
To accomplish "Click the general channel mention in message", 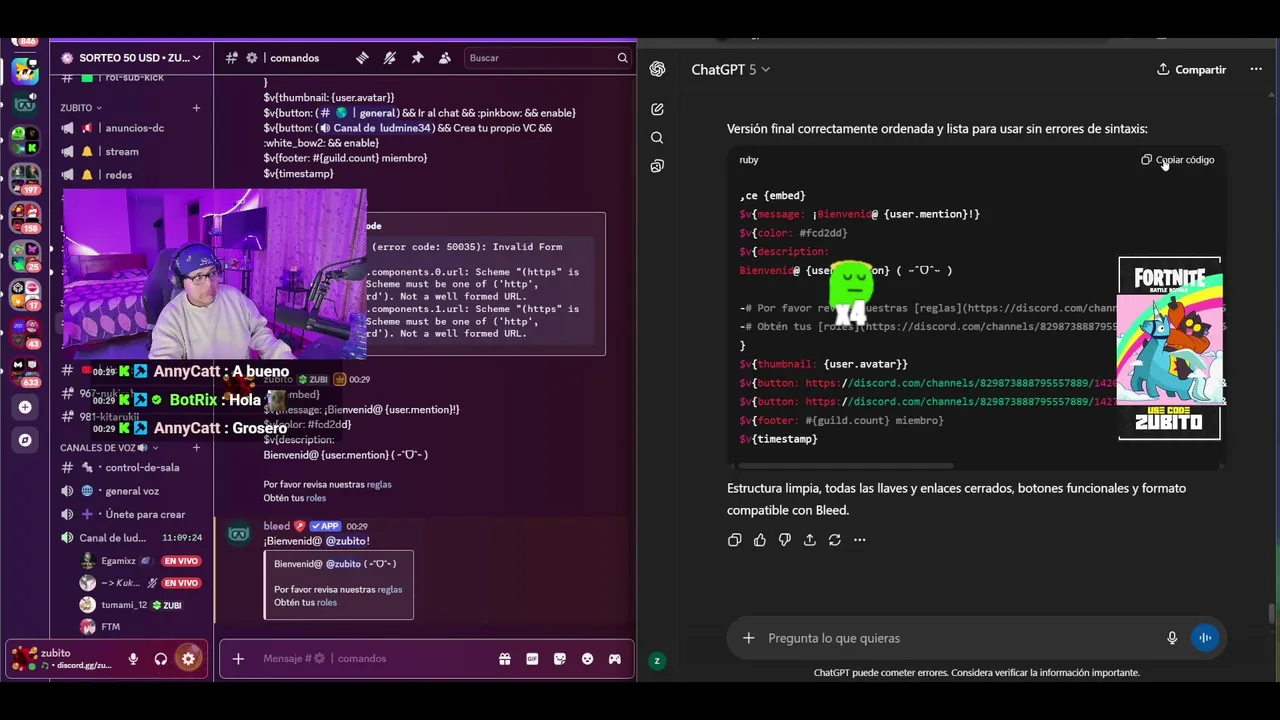I will 356,113.
